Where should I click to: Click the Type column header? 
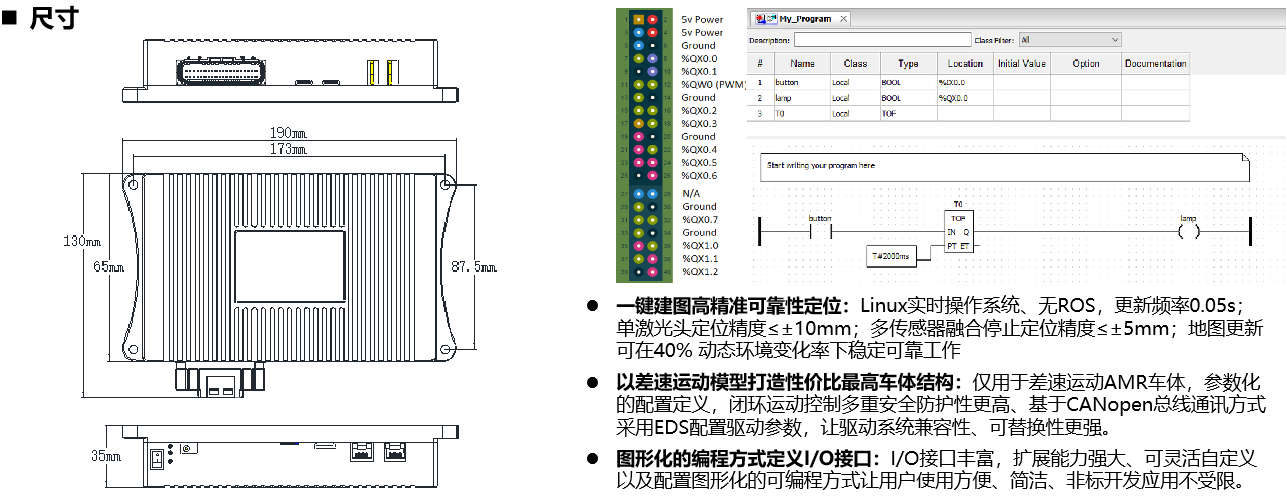907,63
